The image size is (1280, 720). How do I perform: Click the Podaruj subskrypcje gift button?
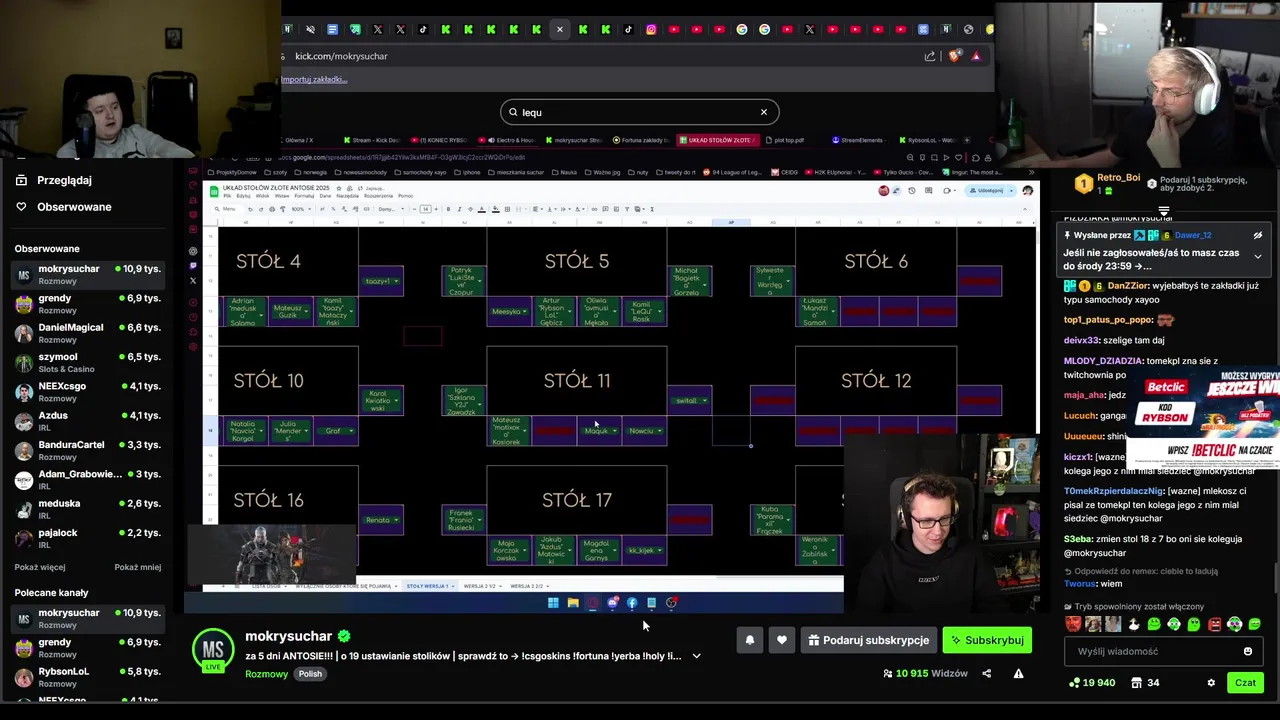coord(868,640)
